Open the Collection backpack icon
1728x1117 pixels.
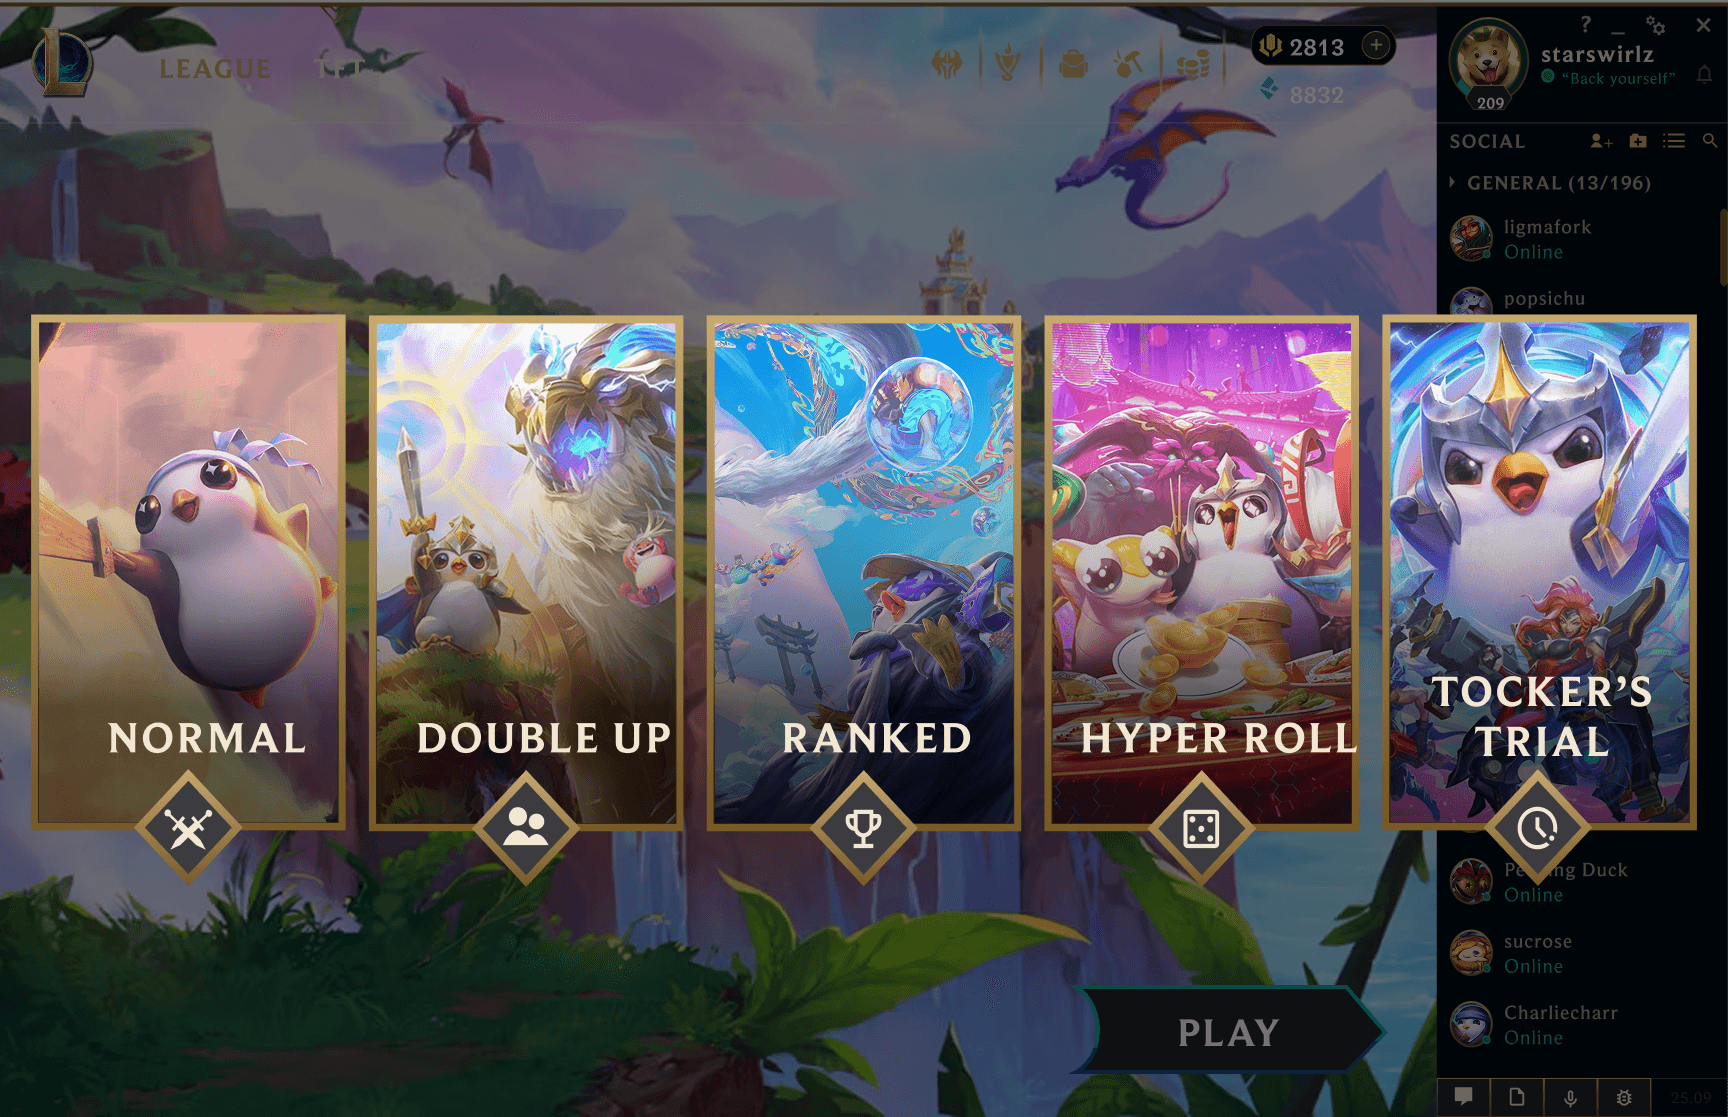pyautogui.click(x=1074, y=65)
